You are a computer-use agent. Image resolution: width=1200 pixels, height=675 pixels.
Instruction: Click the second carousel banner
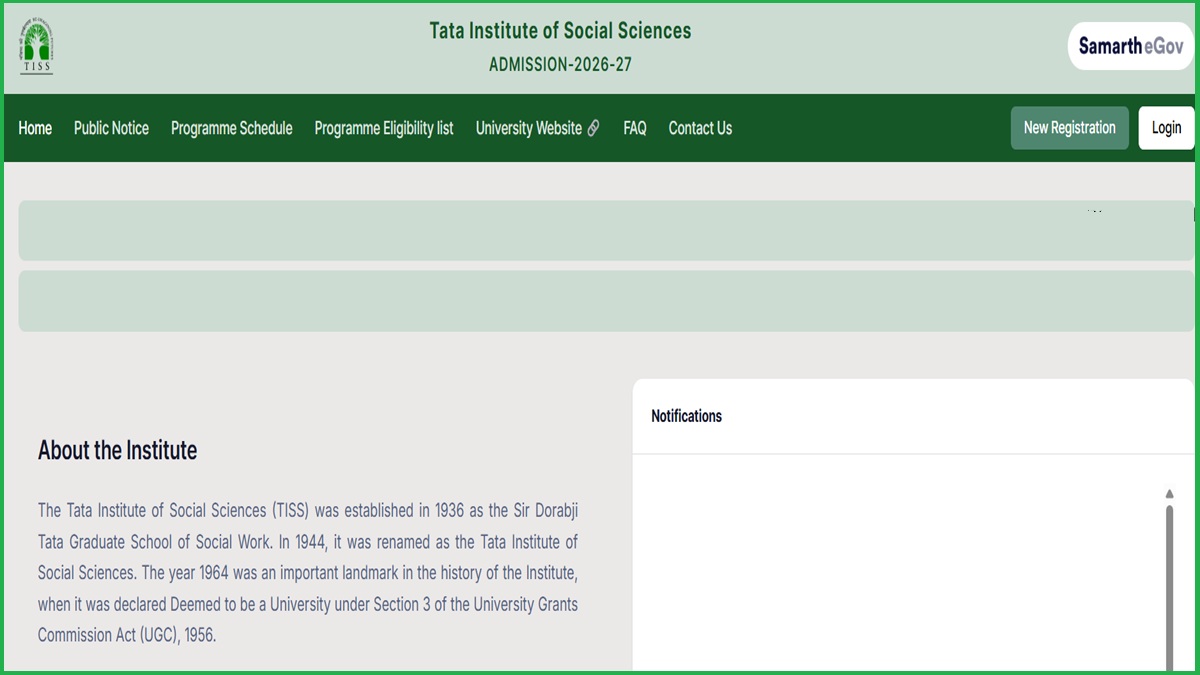click(x=600, y=300)
